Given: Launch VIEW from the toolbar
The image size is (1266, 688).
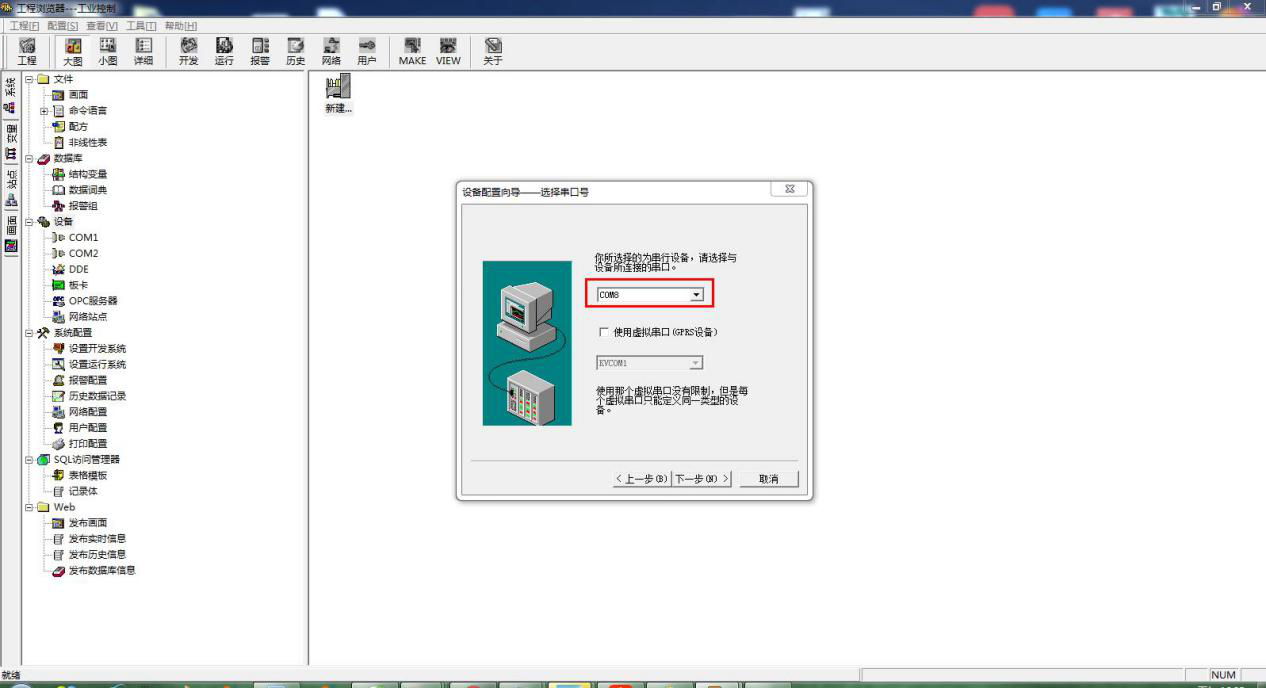Looking at the screenshot, I should coord(448,51).
